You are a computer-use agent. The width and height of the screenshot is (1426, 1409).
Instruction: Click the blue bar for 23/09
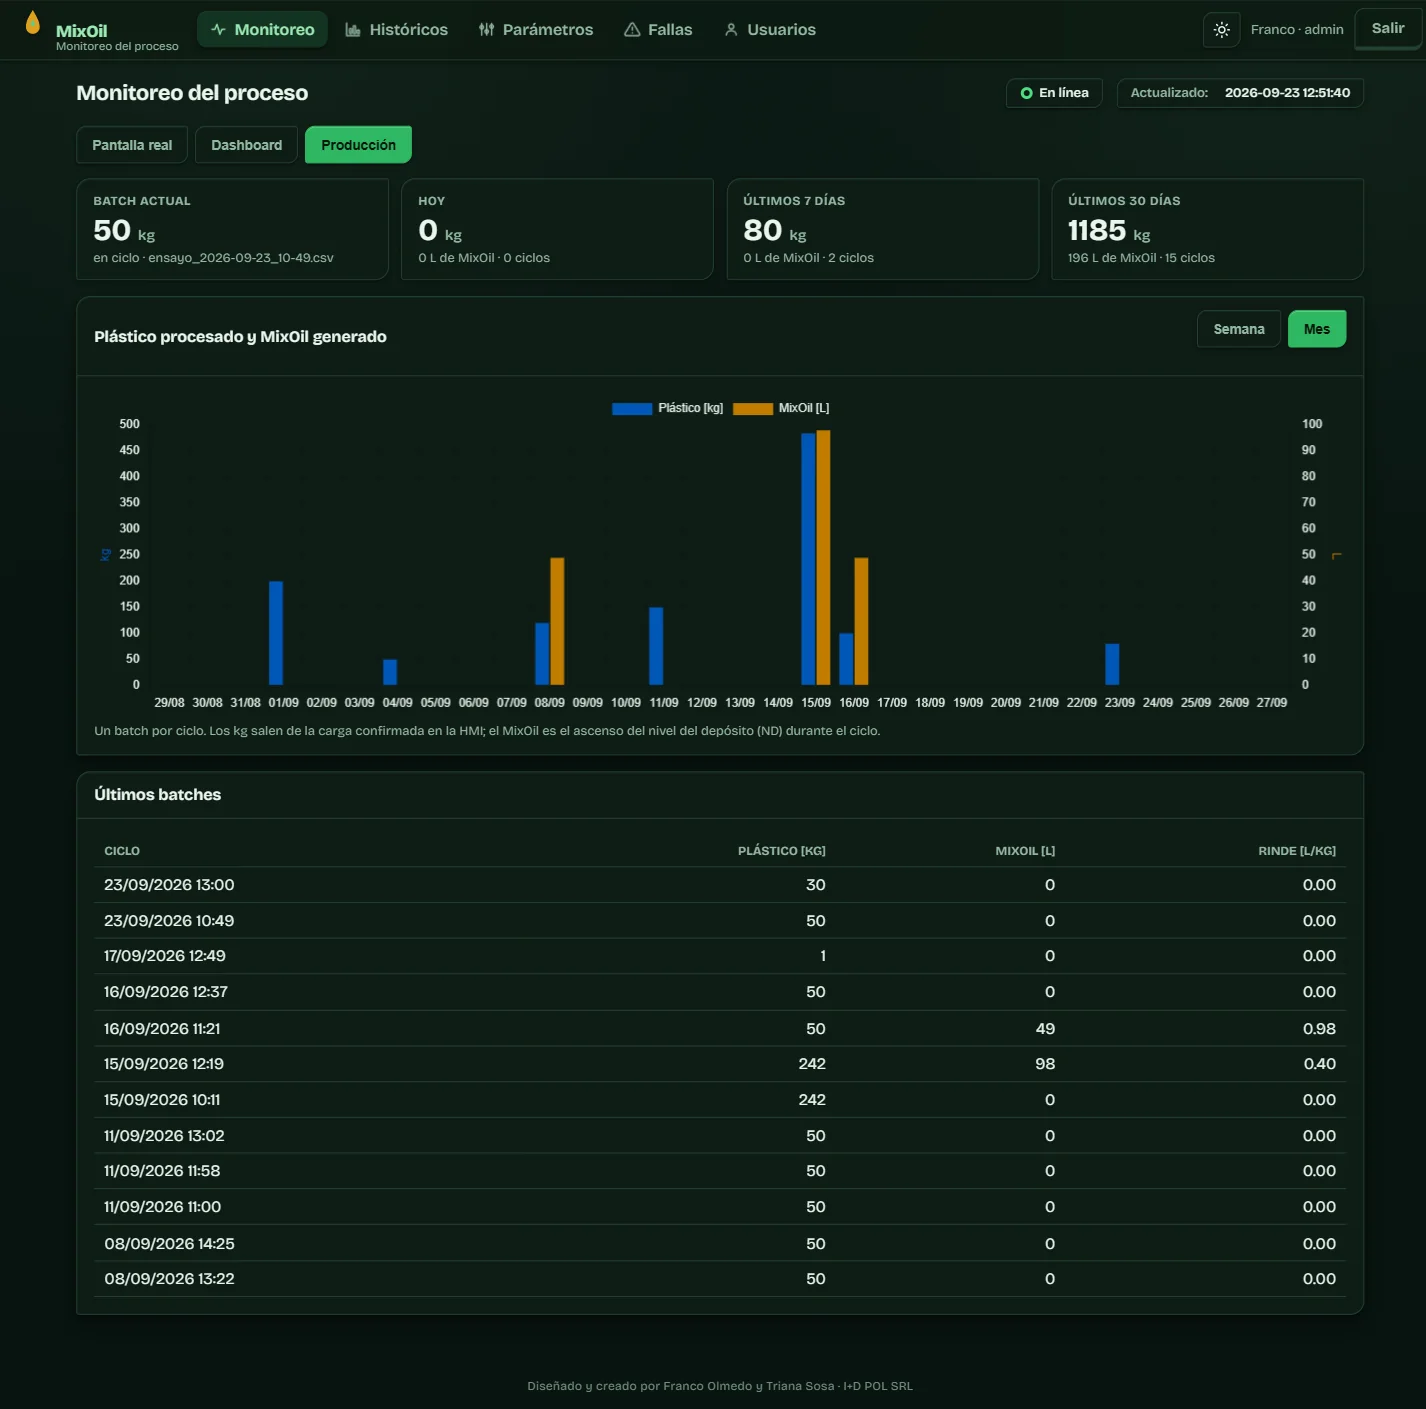(x=1112, y=664)
